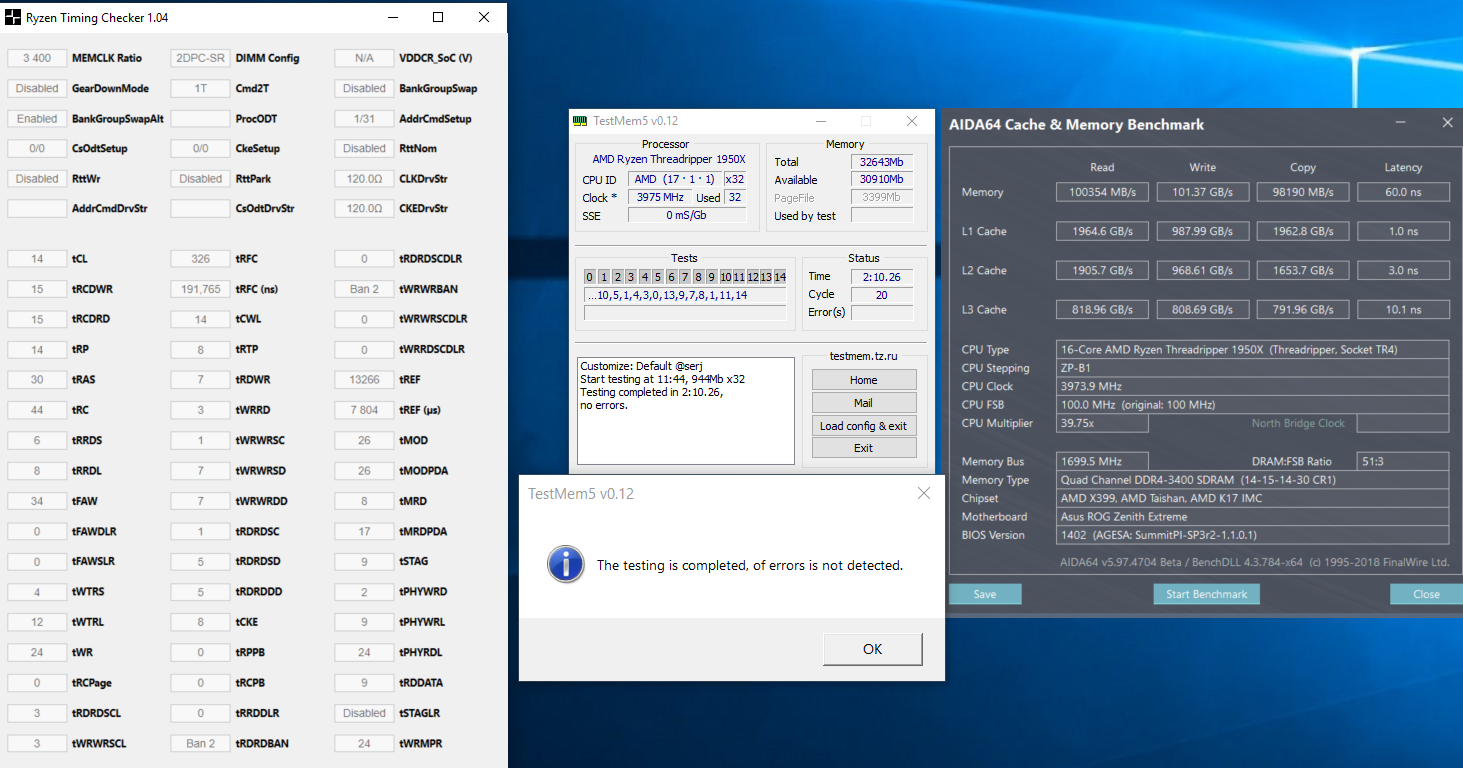Click the Memory Read result field
The height and width of the screenshot is (768, 1463).
[x=1102, y=192]
